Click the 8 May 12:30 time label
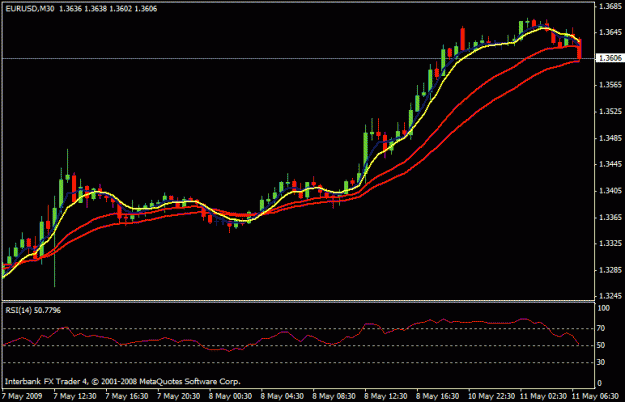 click(386, 396)
